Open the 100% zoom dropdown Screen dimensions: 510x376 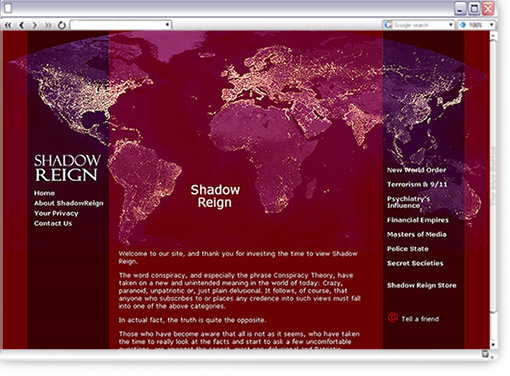tap(491, 25)
